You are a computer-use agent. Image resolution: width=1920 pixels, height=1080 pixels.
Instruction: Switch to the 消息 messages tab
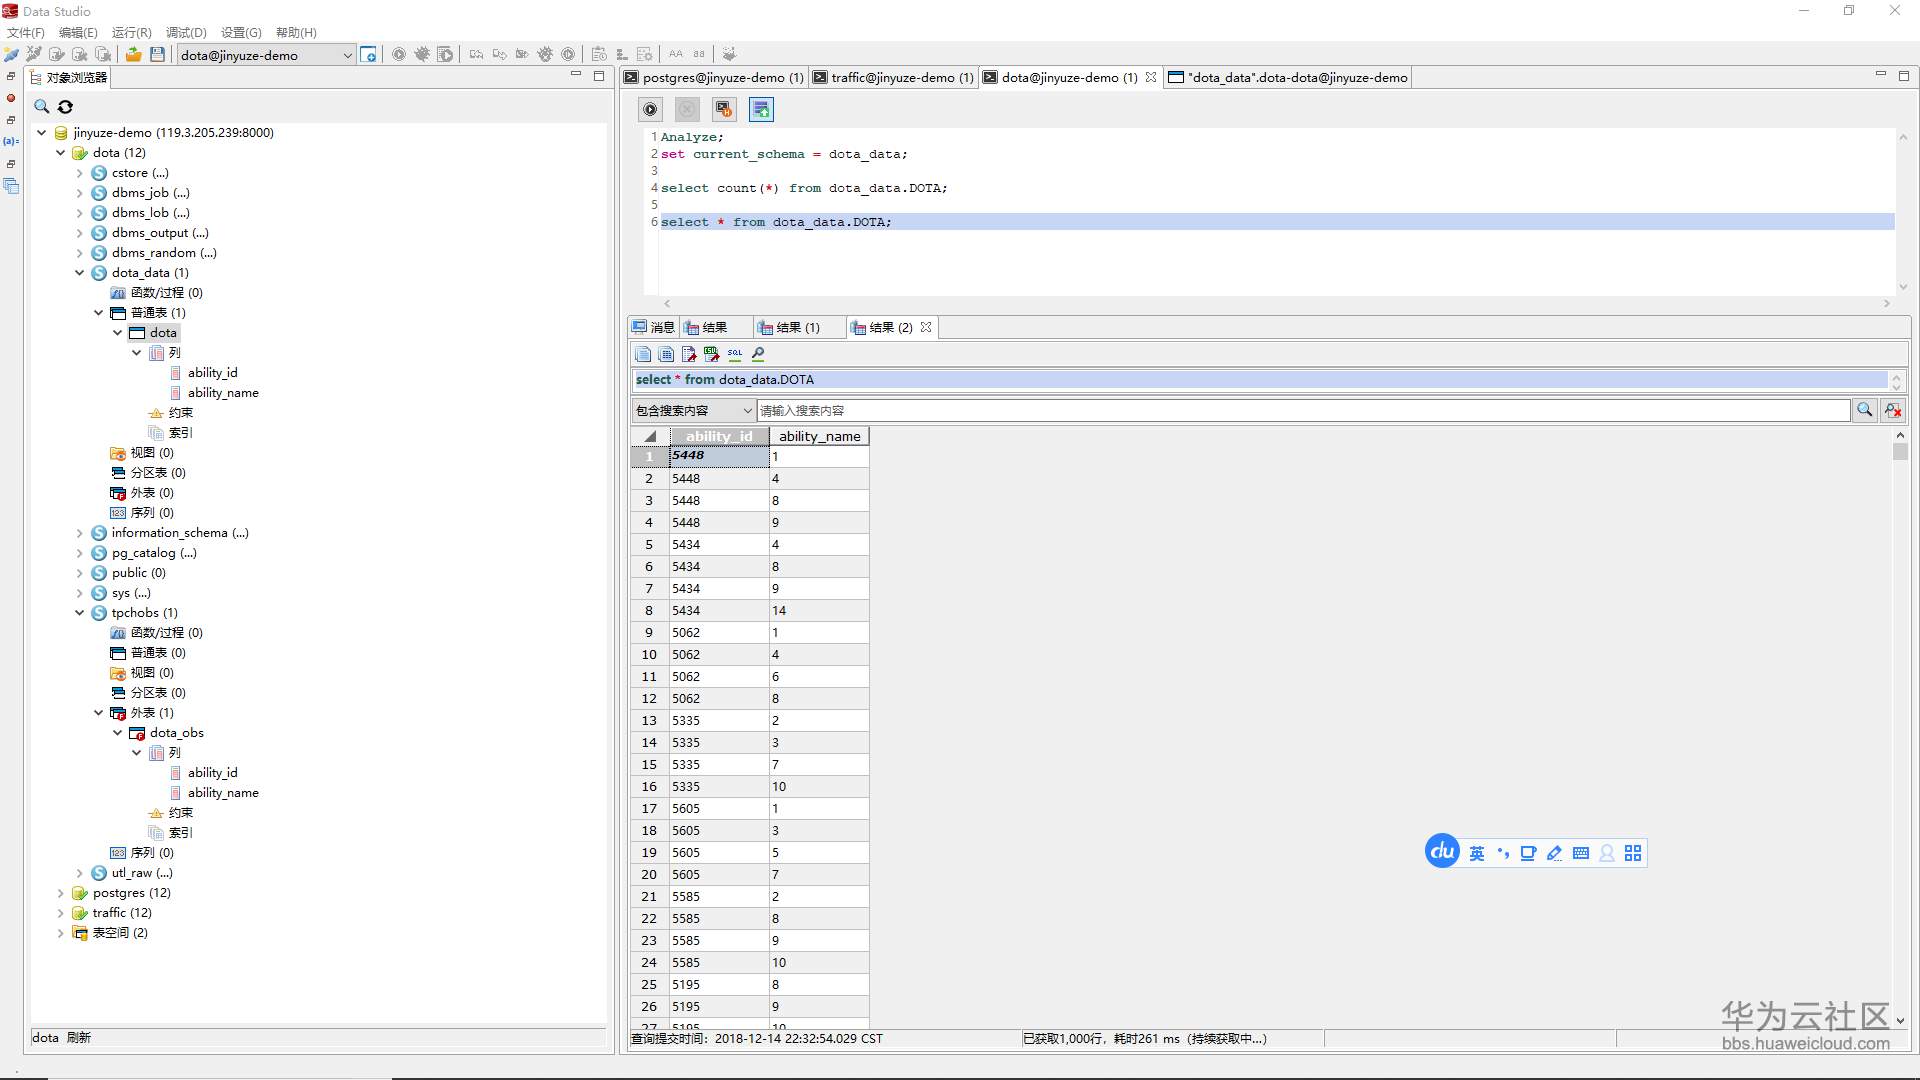654,327
